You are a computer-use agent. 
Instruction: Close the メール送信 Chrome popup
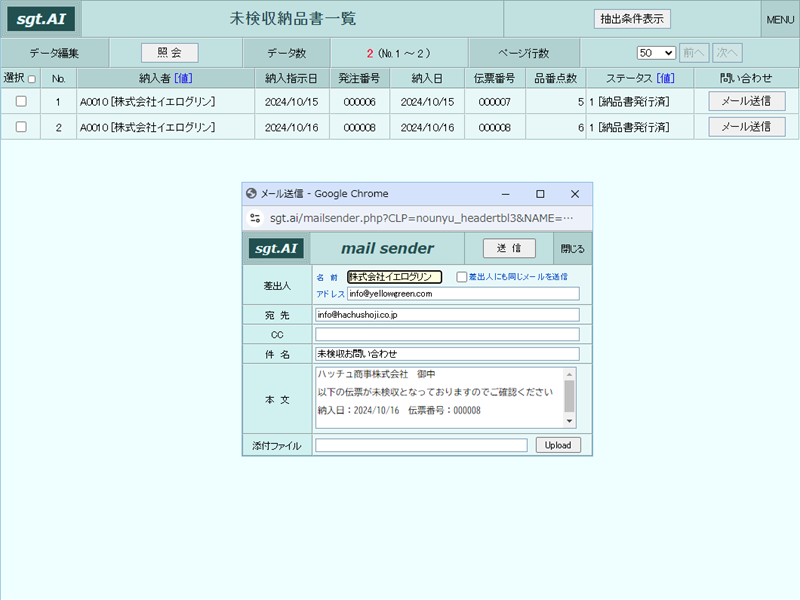(x=575, y=194)
